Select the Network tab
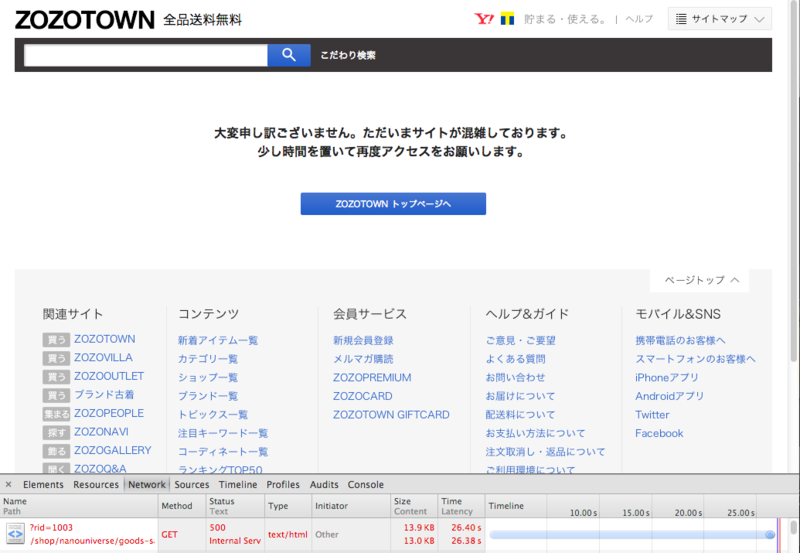Screen dimensions: 800x553 click(x=147, y=485)
